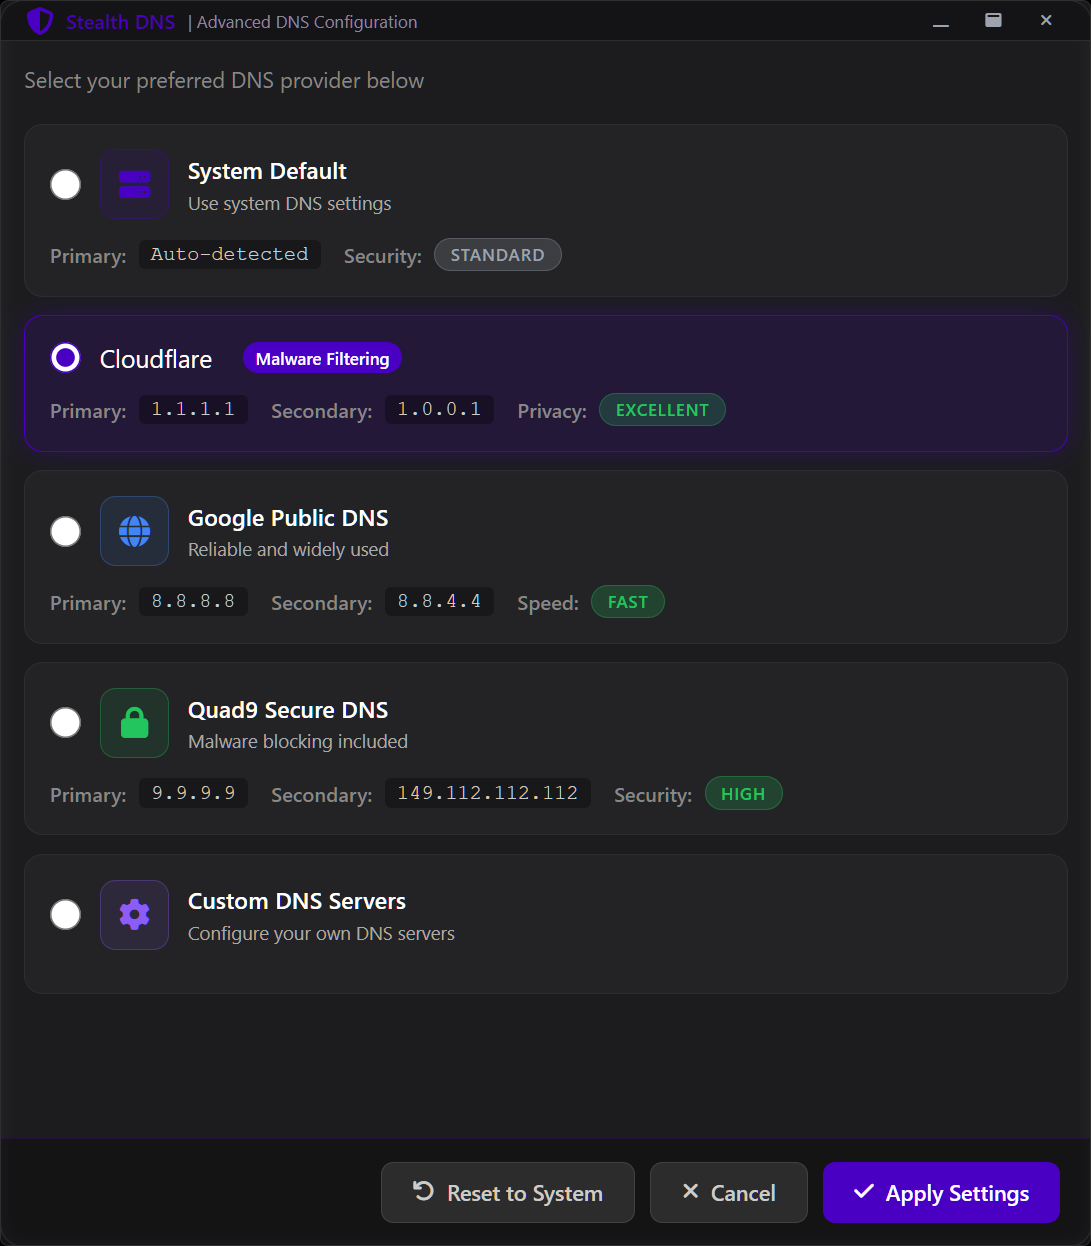Click the Malware Filtering badge on Cloudflare
The height and width of the screenshot is (1246, 1091).
pos(322,358)
